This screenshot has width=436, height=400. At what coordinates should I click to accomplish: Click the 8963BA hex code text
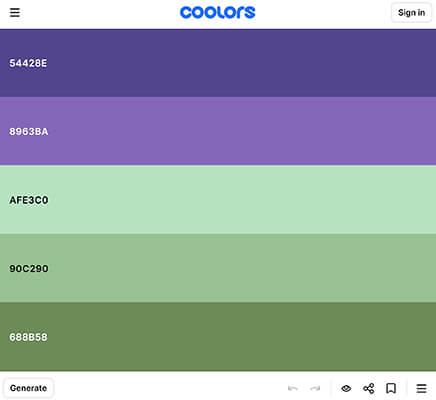(29, 131)
